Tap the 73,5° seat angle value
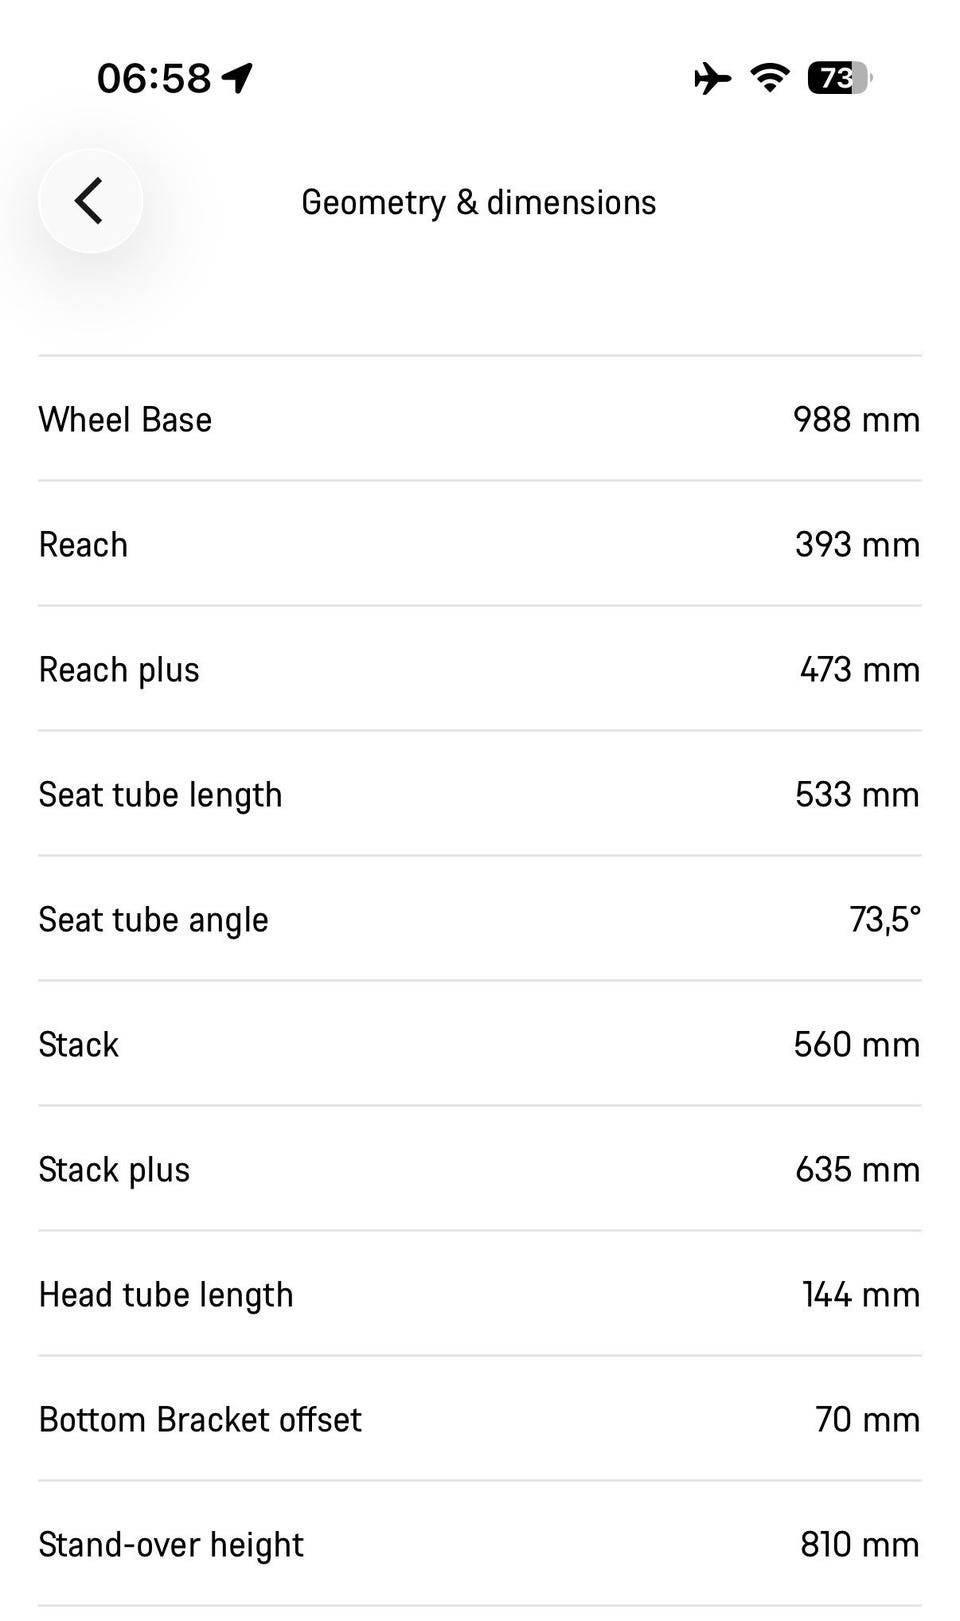 [x=884, y=919]
